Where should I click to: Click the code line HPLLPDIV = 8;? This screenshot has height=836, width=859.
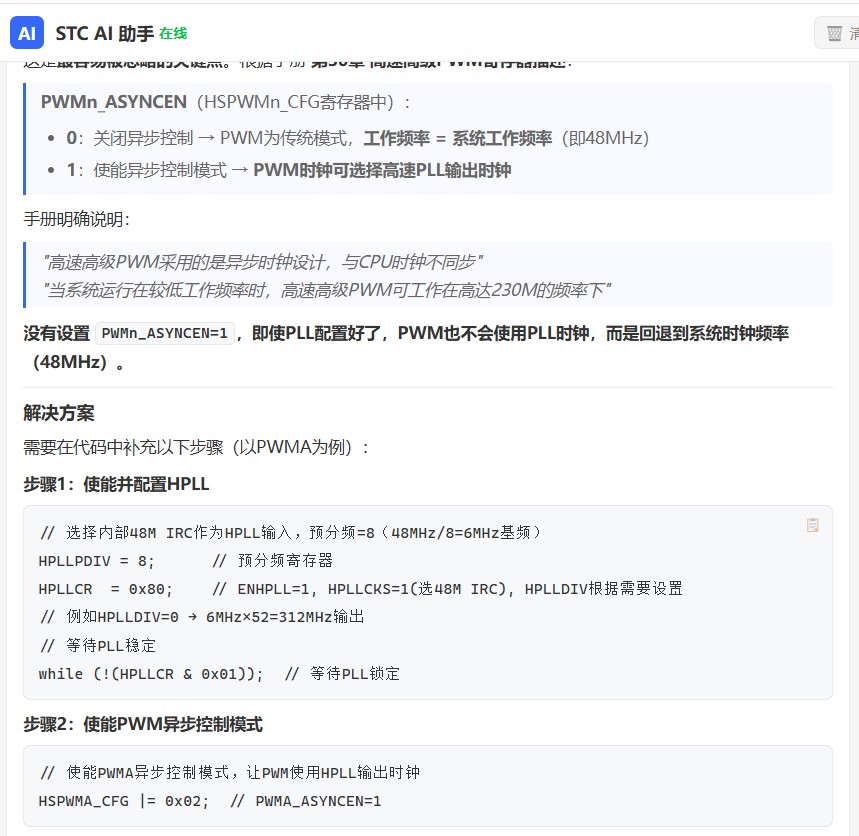pyautogui.click(x=186, y=560)
